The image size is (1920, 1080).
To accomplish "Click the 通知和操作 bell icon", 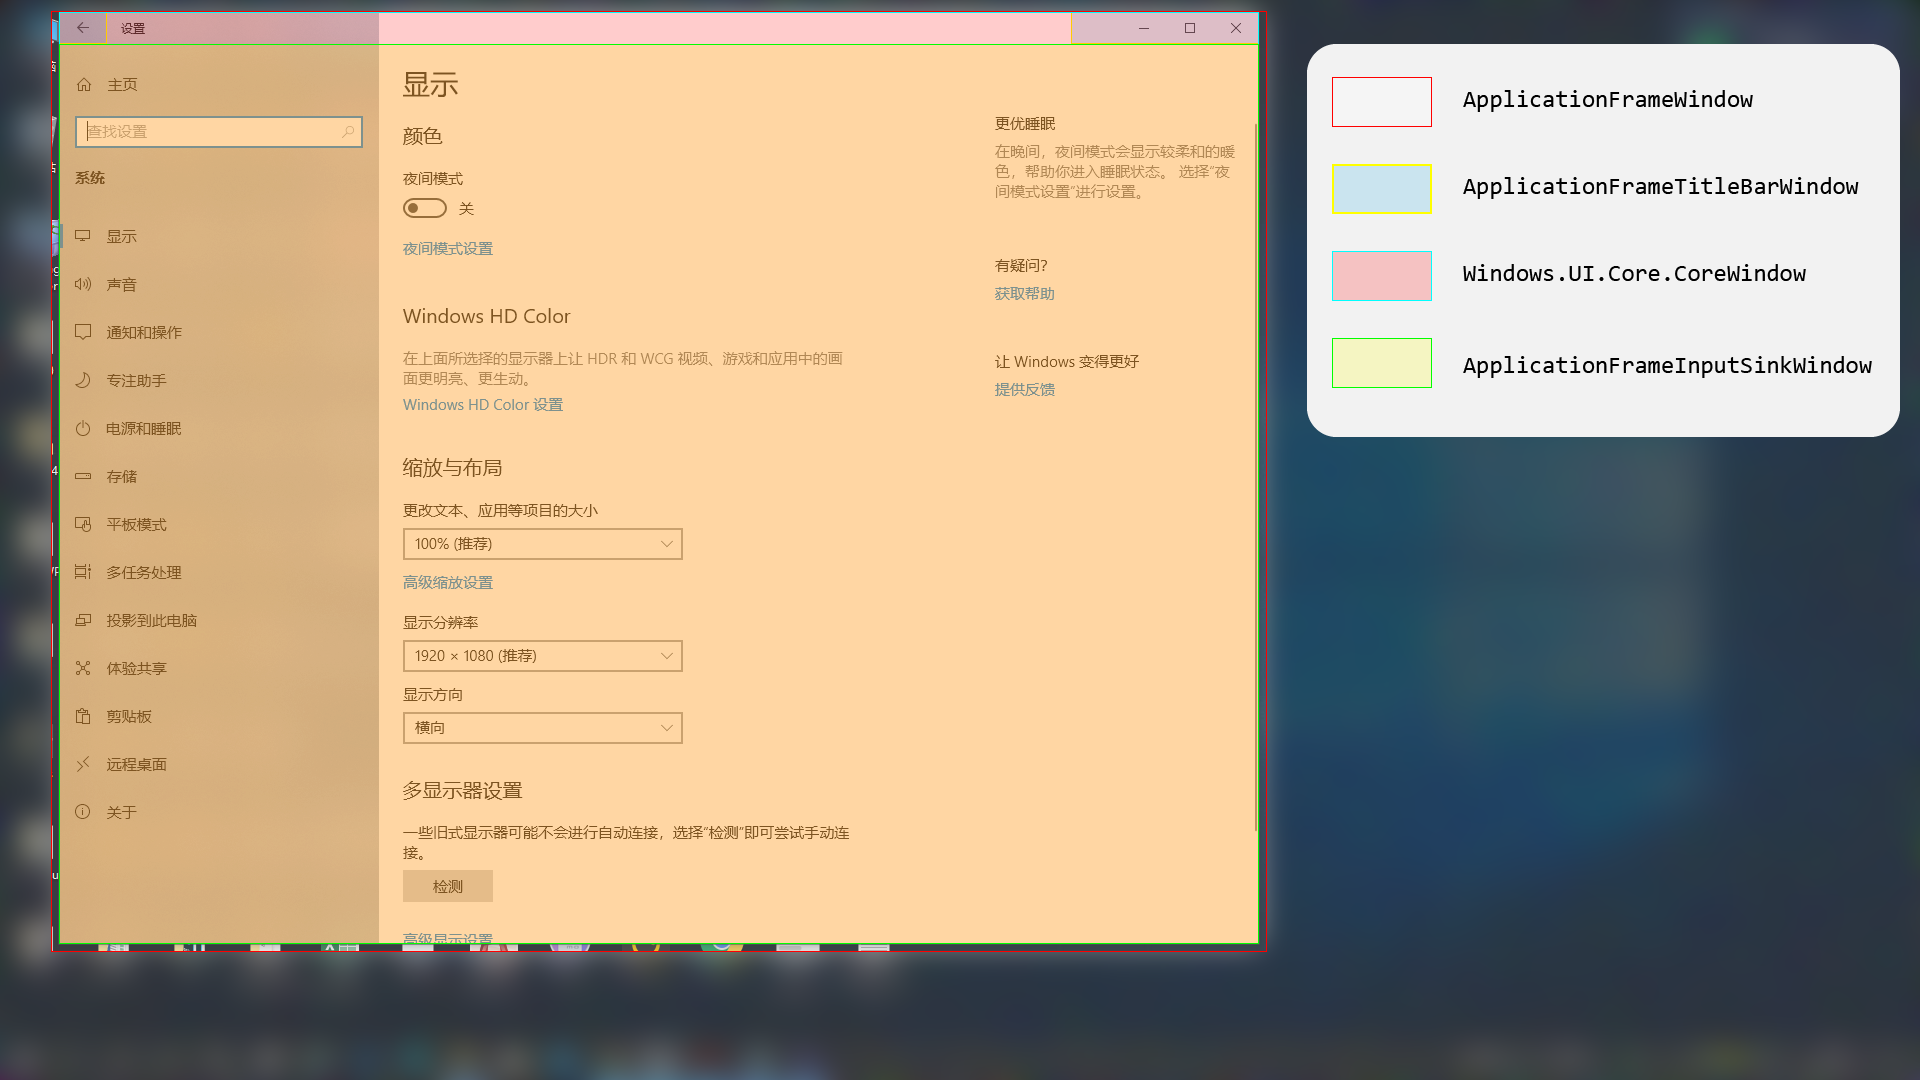I will click(x=84, y=332).
